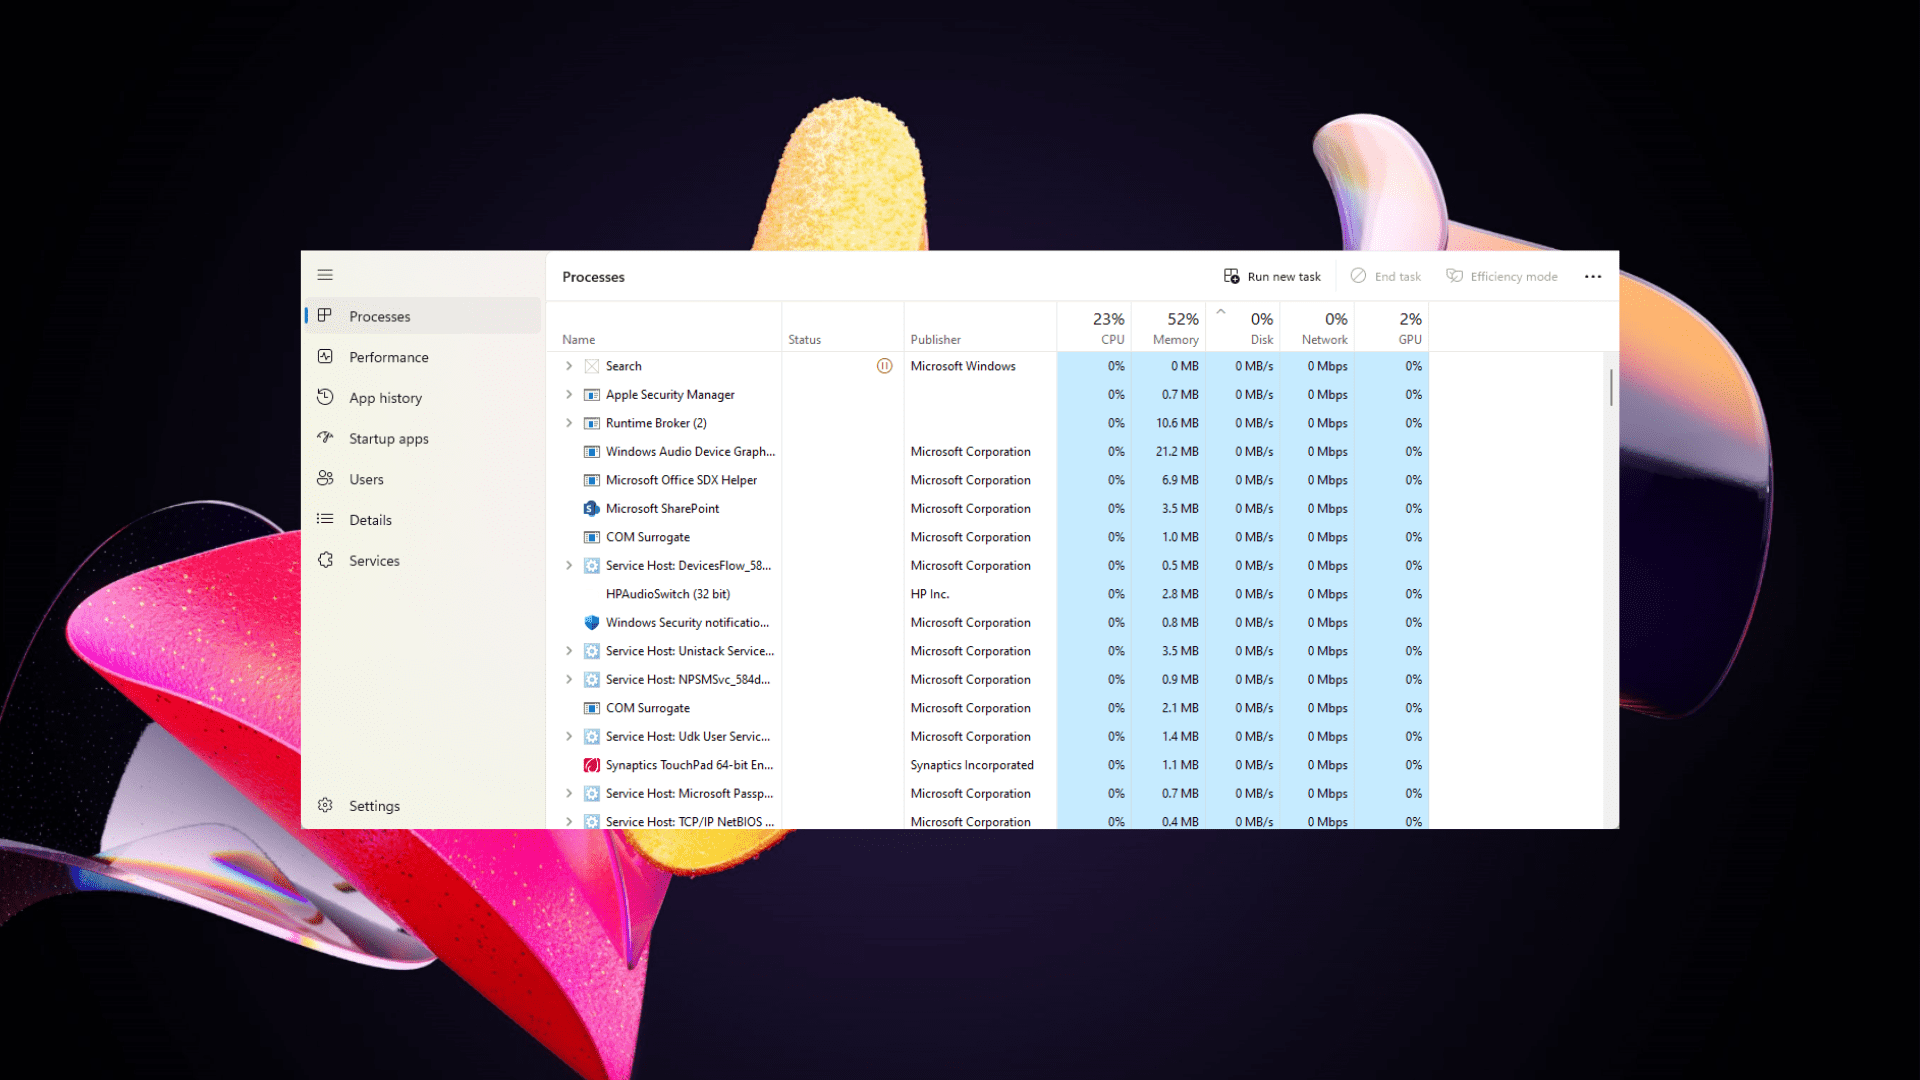Viewport: 1920px width, 1080px height.
Task: Open Settings in the sidebar
Action: pos(423,806)
